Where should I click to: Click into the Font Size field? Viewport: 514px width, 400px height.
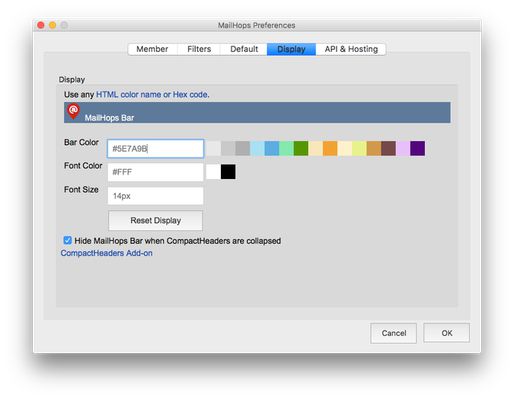pos(155,196)
